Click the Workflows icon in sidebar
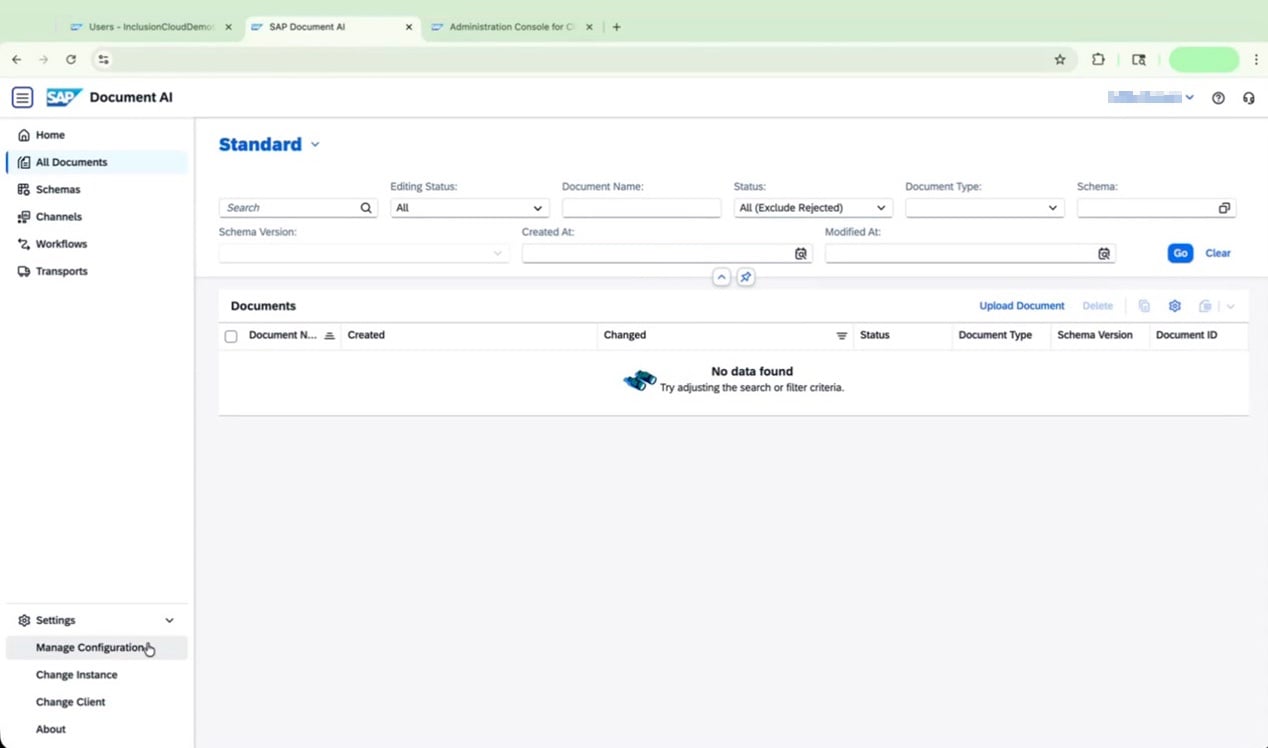 click(x=24, y=244)
